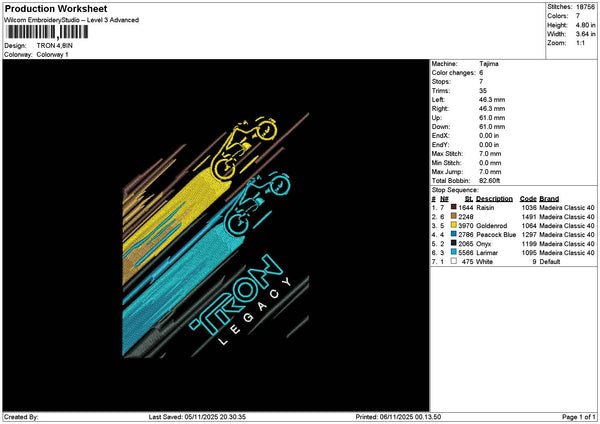Select the Peacock Blue description text
Screen dimensions: 600x424
tap(496, 235)
